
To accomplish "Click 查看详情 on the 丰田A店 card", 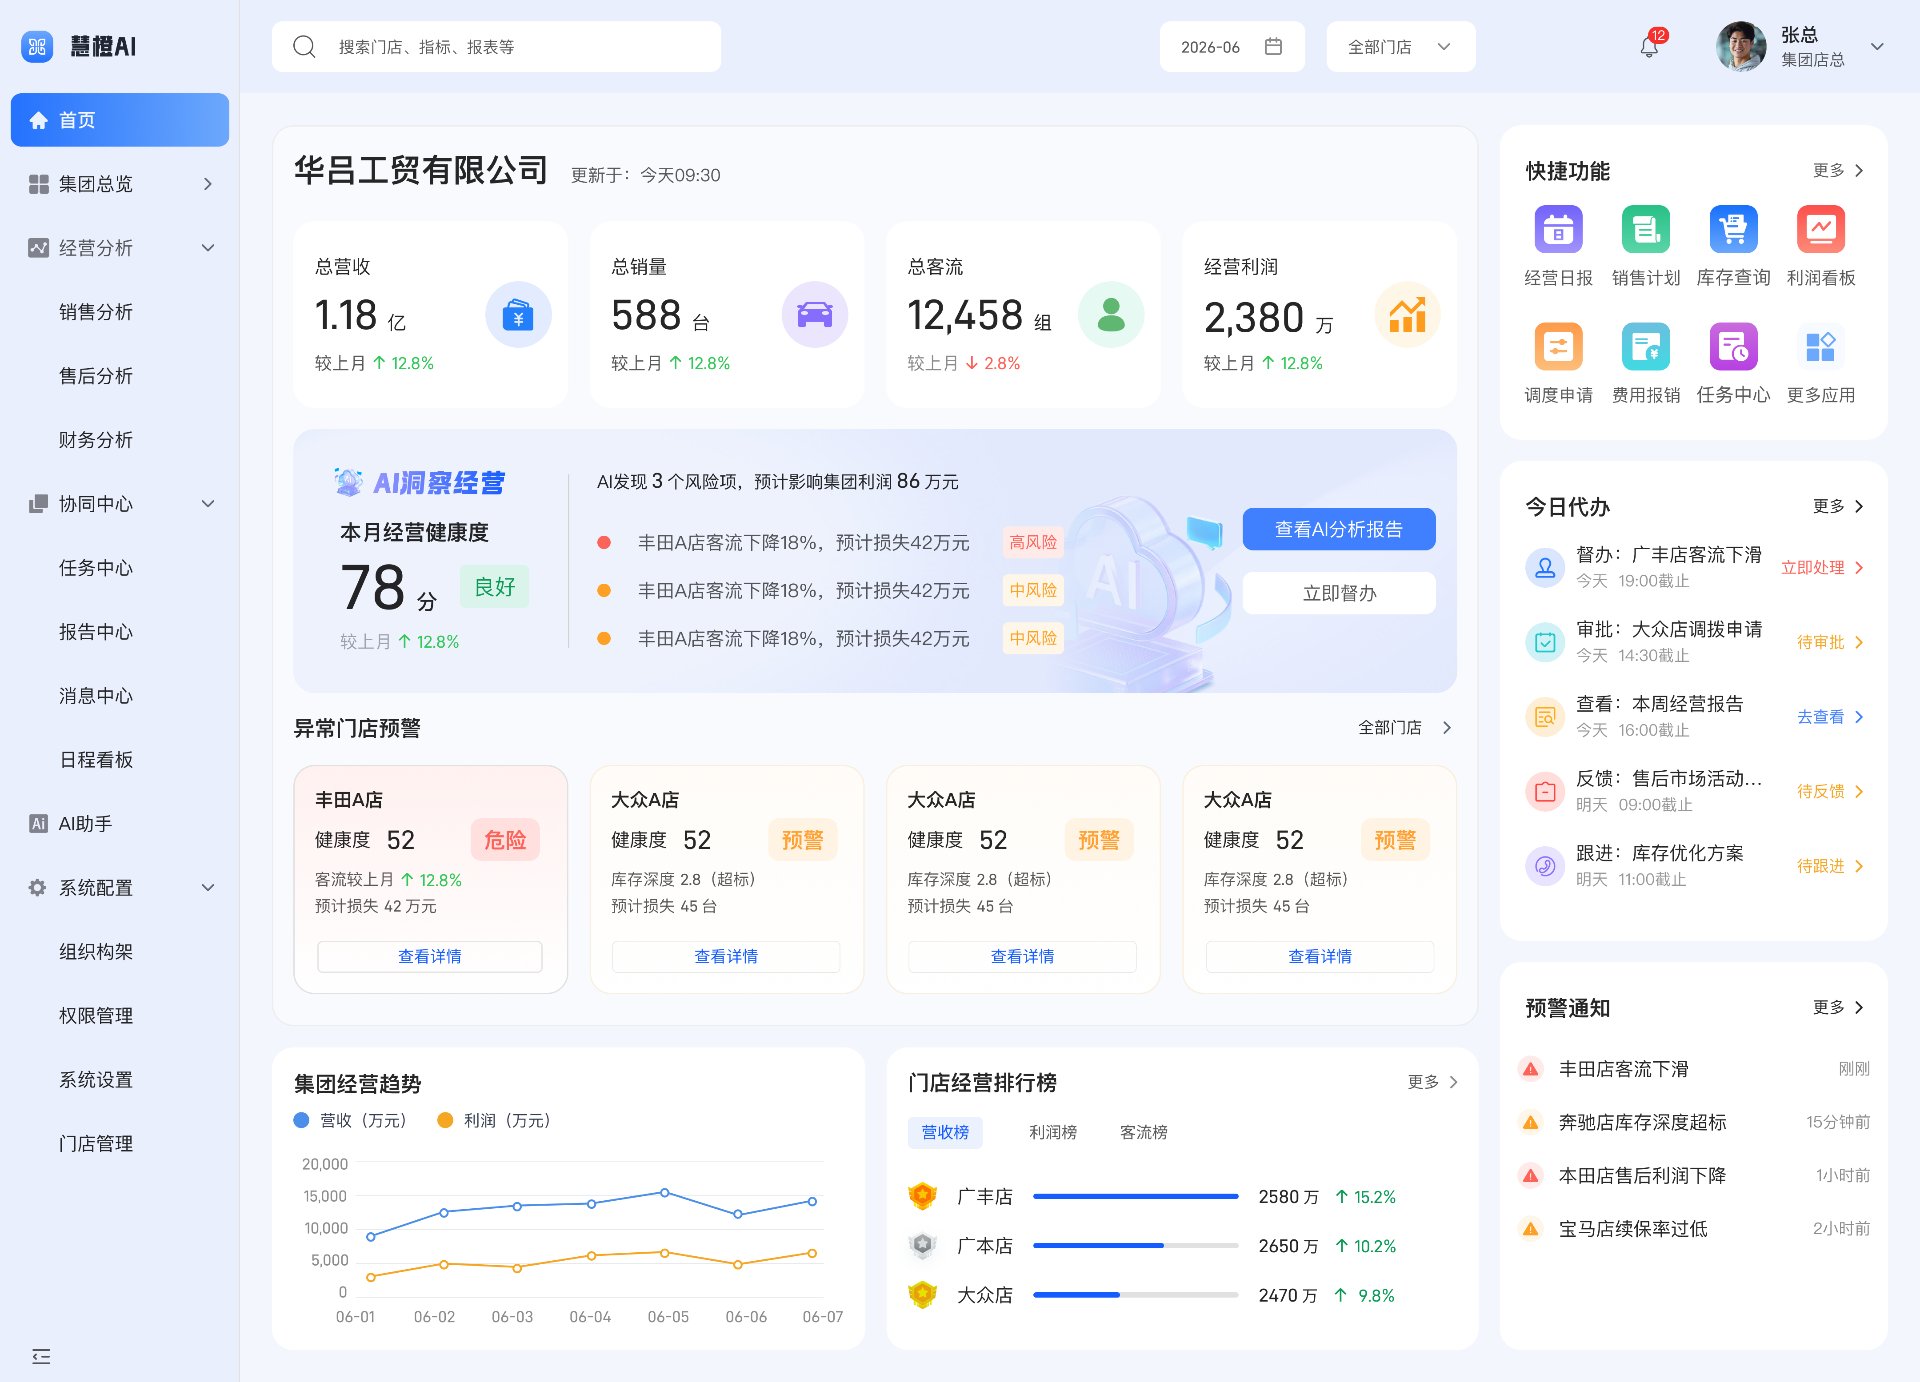I will pyautogui.click(x=430, y=956).
